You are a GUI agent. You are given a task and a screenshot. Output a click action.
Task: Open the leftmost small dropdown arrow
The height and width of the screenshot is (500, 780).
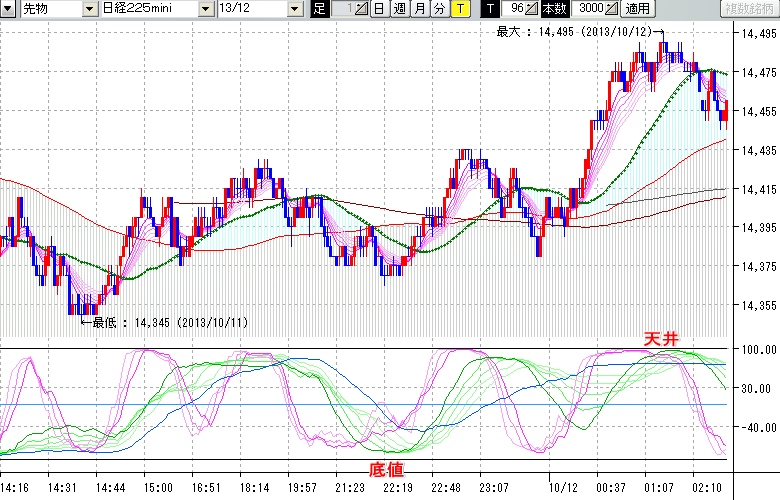point(8,9)
